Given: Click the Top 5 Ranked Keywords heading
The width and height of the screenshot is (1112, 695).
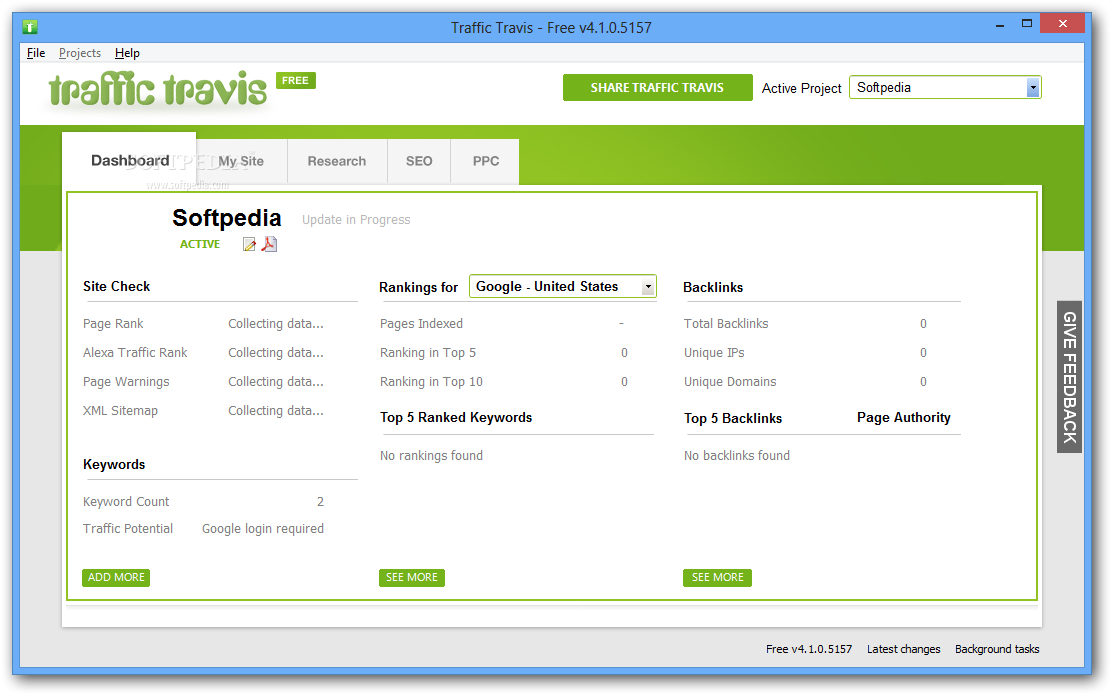Looking at the screenshot, I should [x=456, y=418].
